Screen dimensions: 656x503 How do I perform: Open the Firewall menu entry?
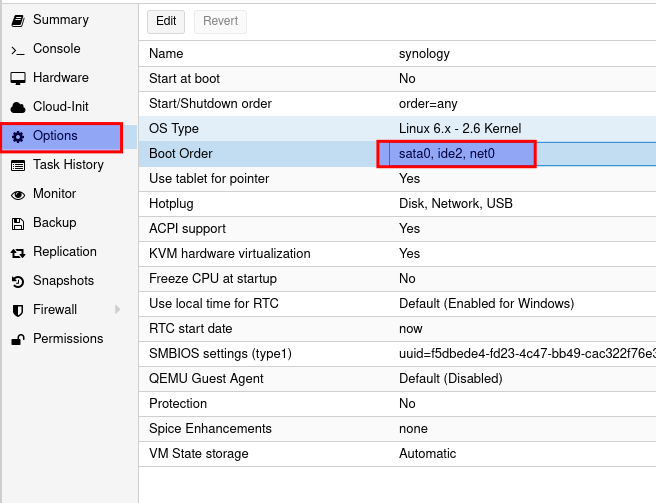pos(56,310)
